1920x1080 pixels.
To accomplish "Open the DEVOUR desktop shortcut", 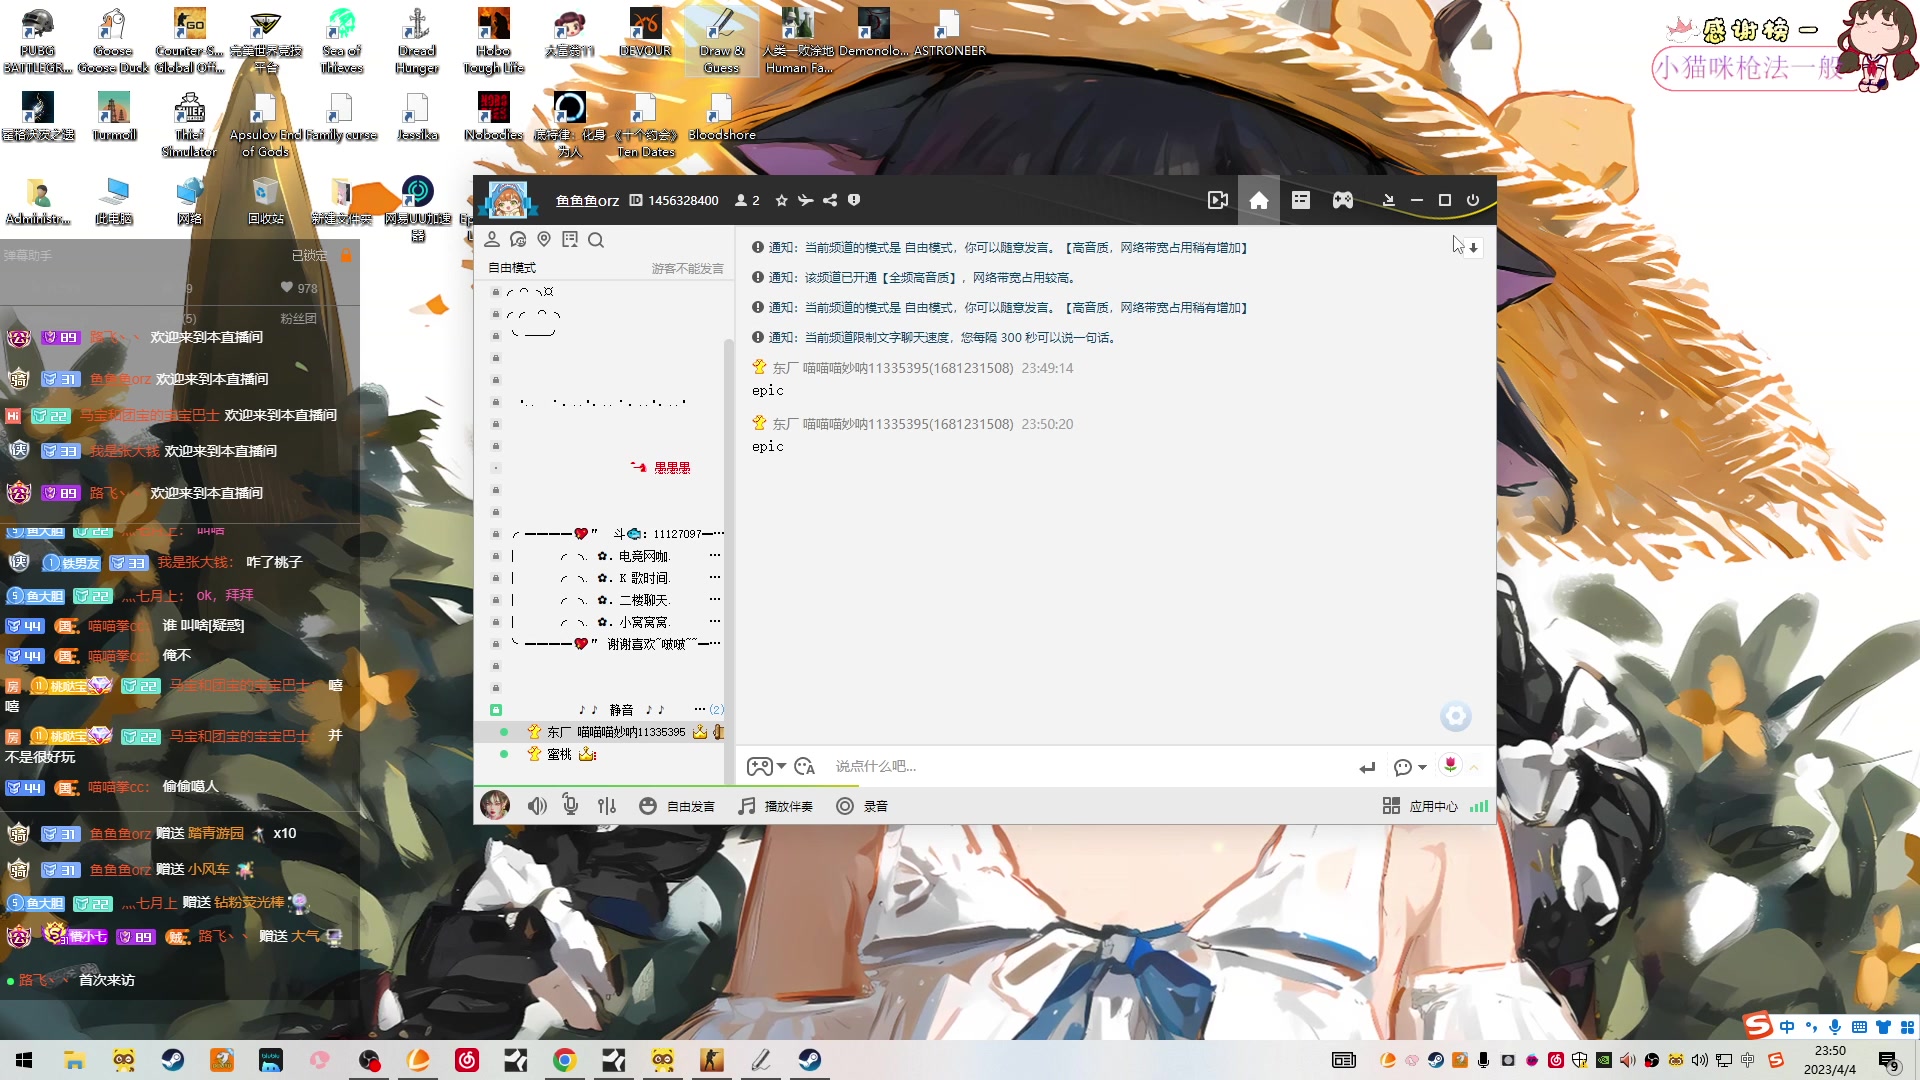I will (x=645, y=32).
